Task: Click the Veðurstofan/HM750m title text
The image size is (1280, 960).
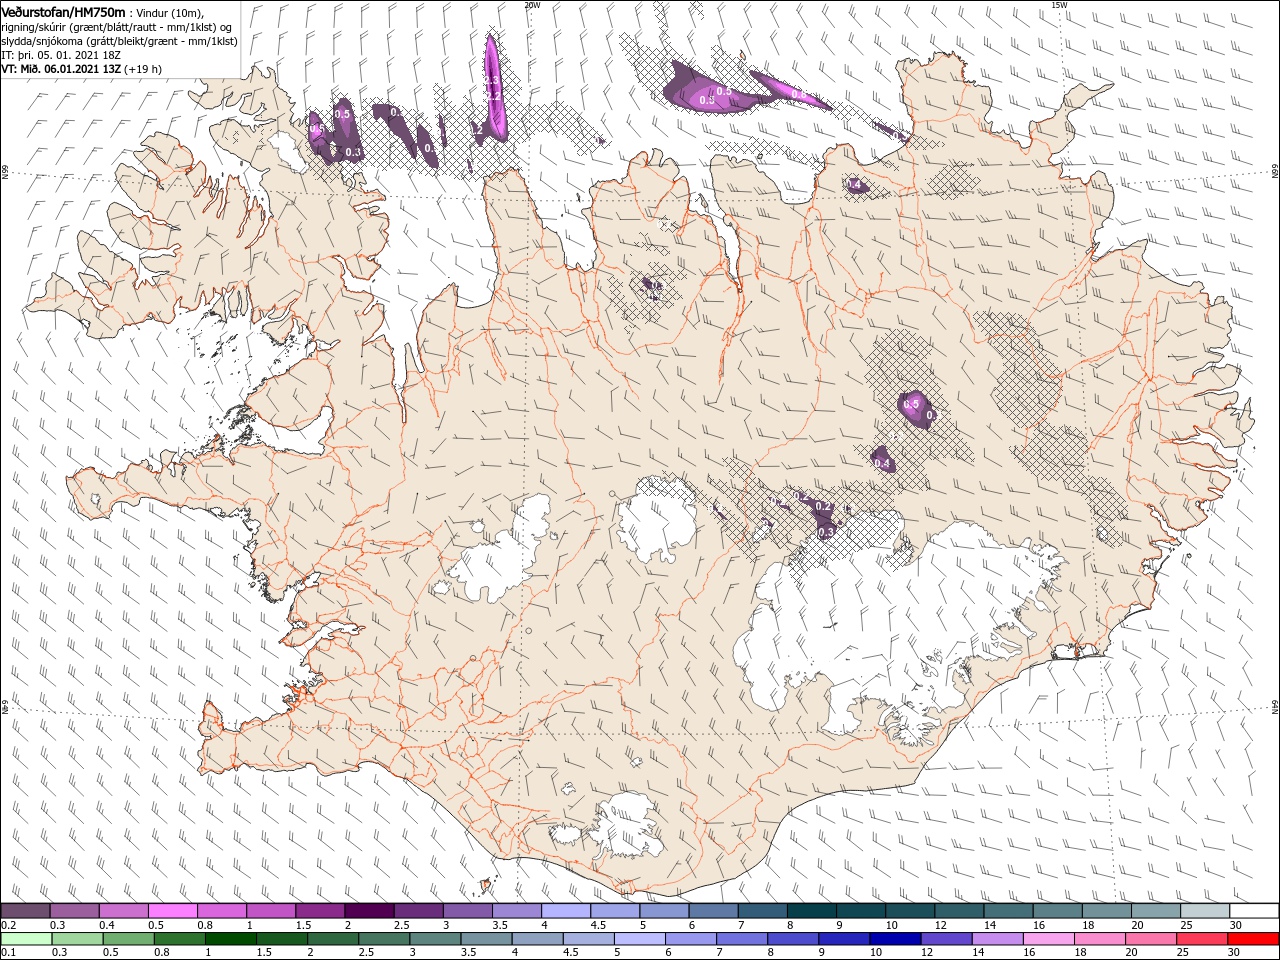Action: coord(63,11)
